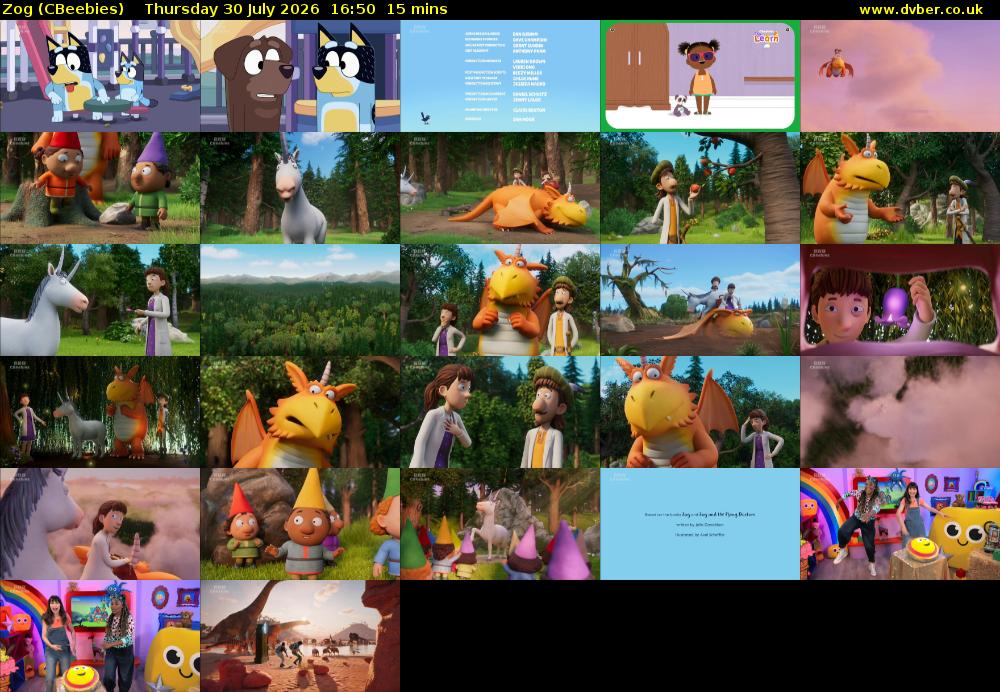The image size is (1000, 692).
Task: Open thumbnail of two presenters dancing in studio
Action: click(900, 524)
